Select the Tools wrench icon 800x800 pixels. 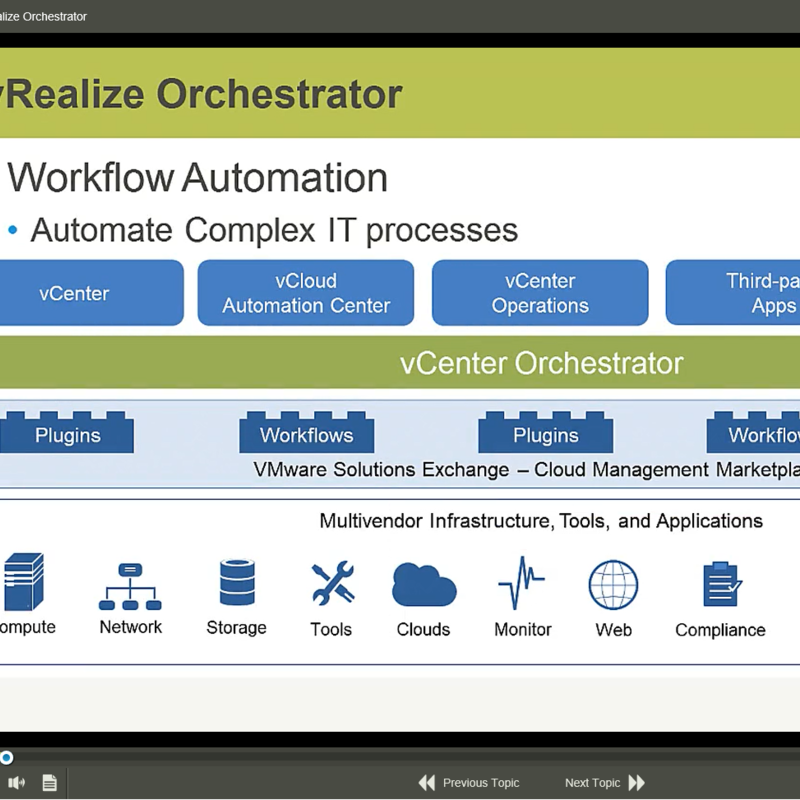(331, 584)
